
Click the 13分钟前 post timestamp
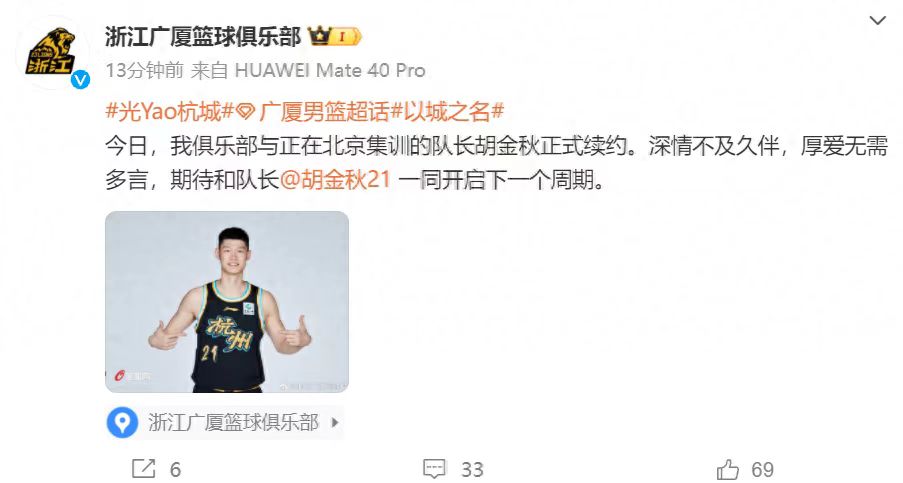[144, 70]
